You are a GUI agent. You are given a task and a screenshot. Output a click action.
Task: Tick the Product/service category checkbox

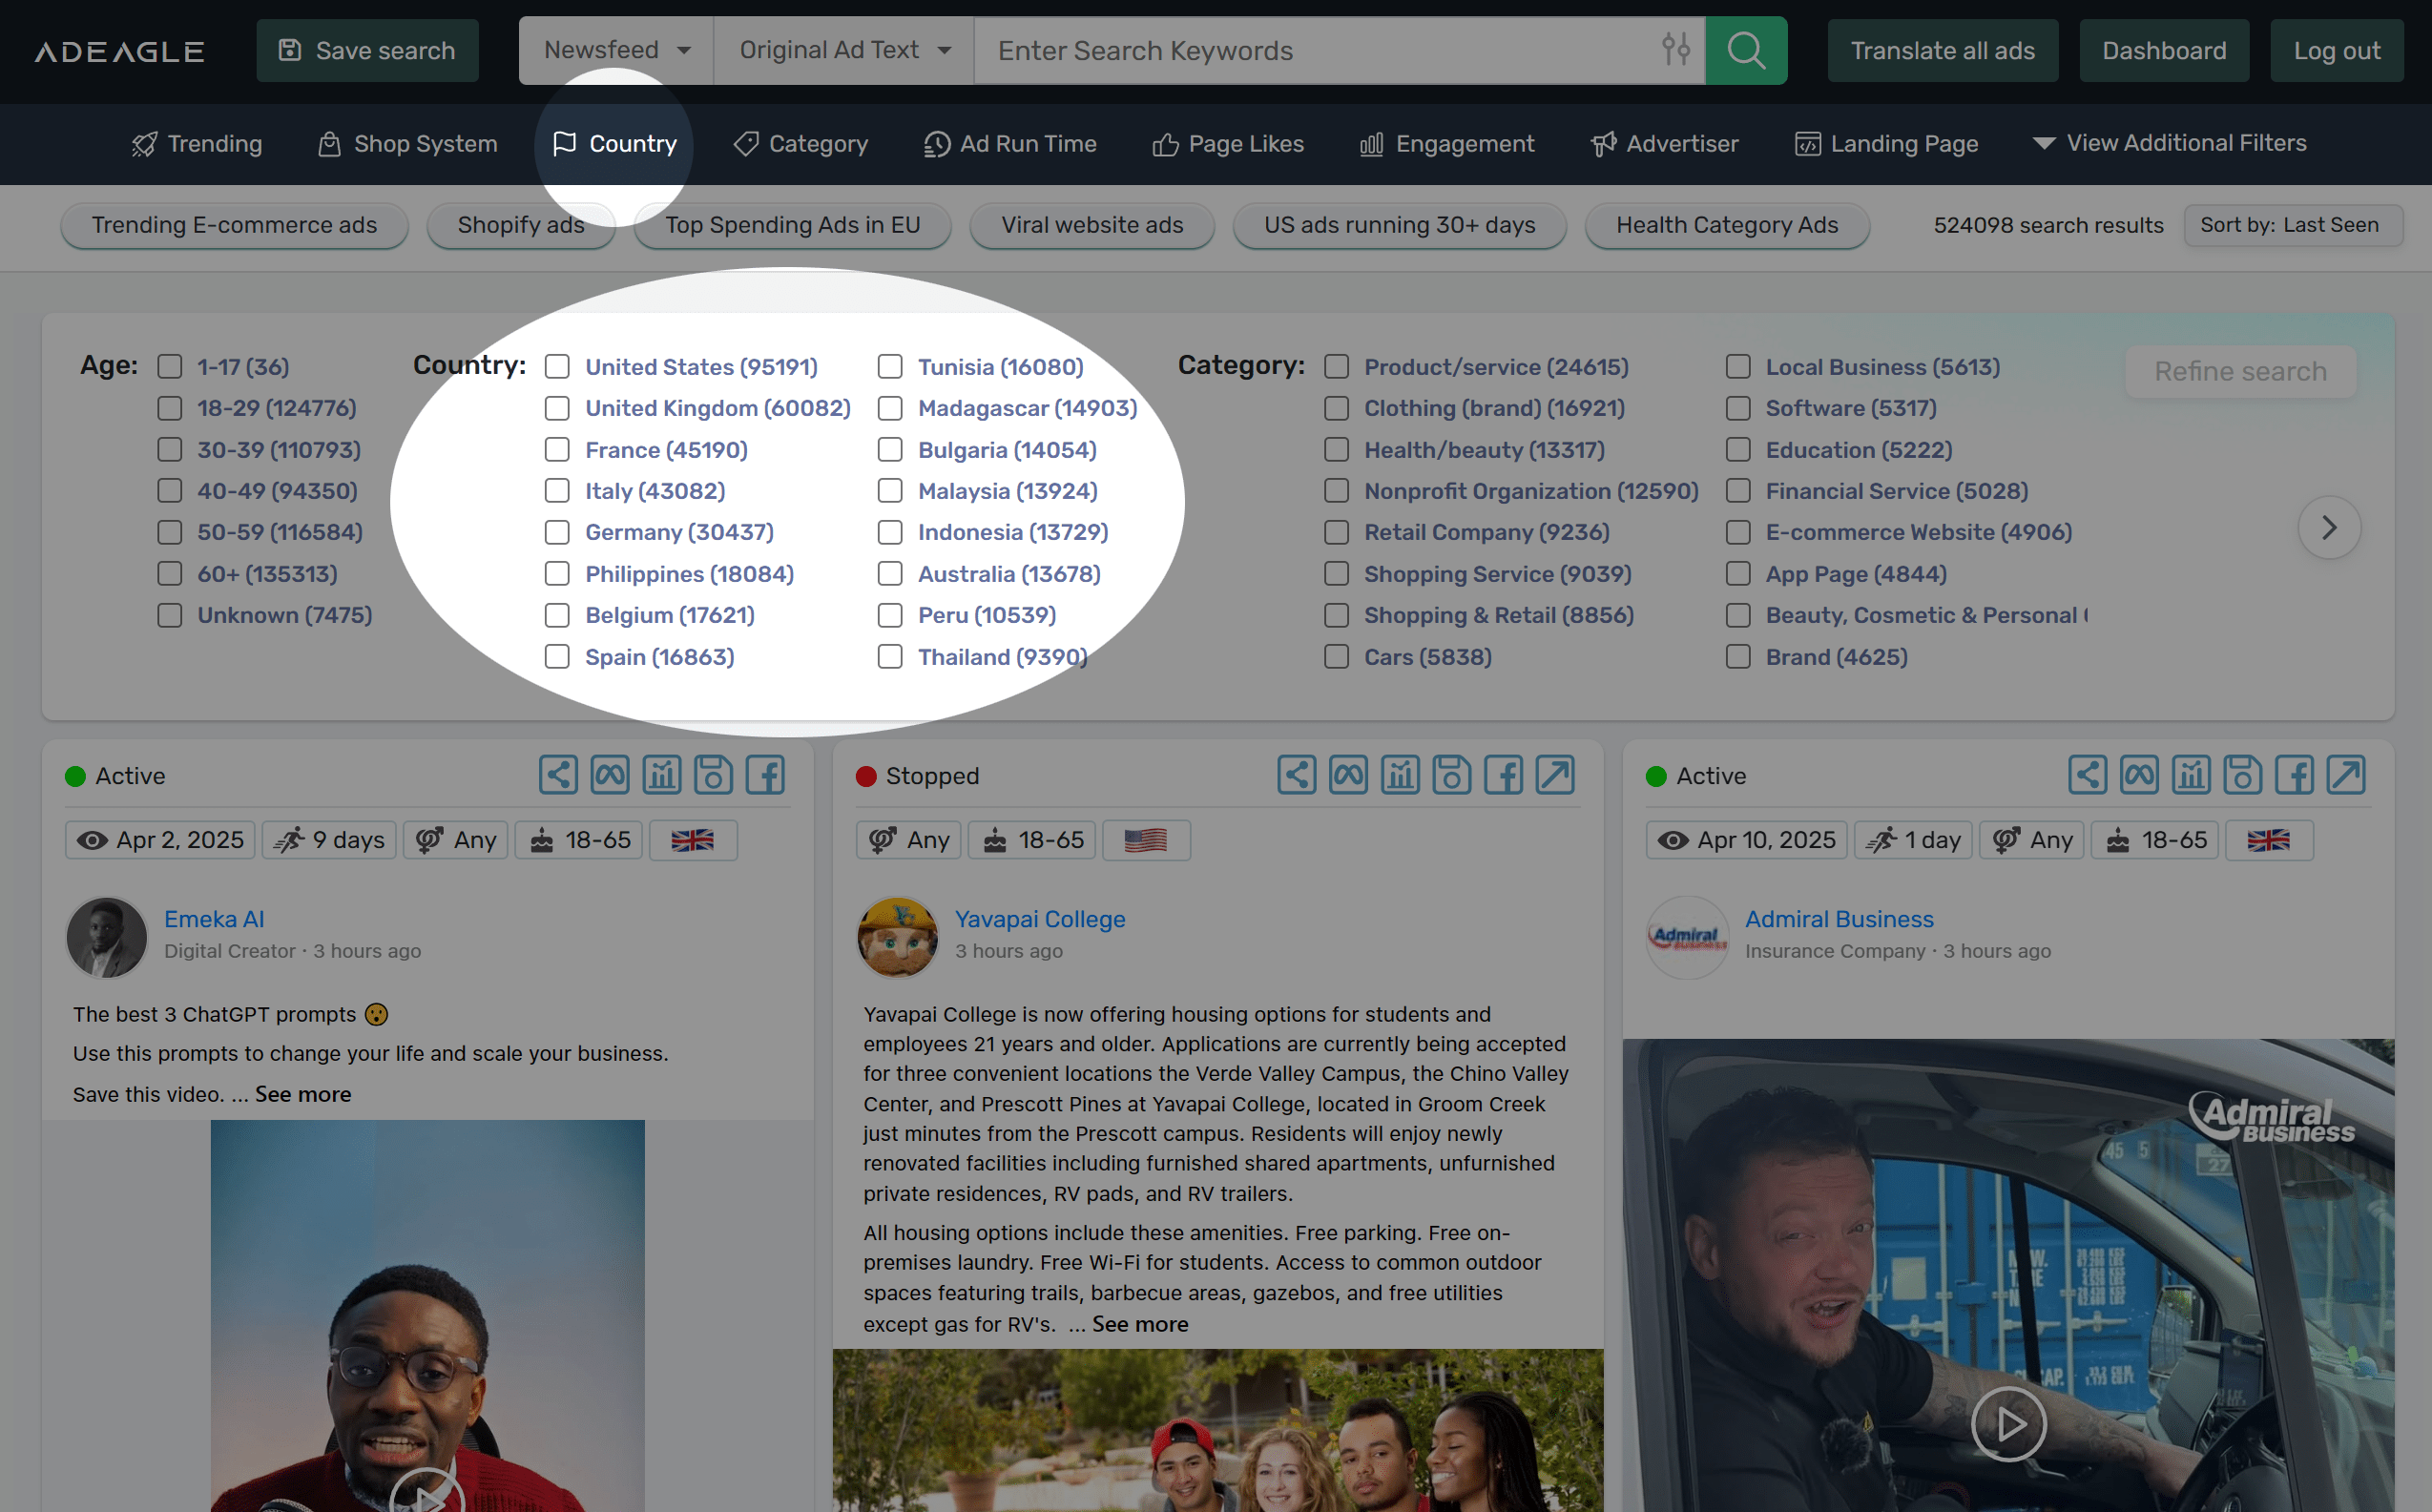[1337, 367]
